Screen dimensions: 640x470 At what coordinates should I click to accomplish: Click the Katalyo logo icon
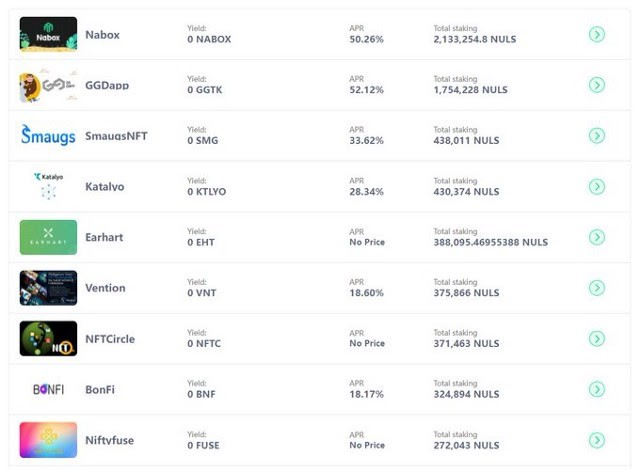pos(49,186)
